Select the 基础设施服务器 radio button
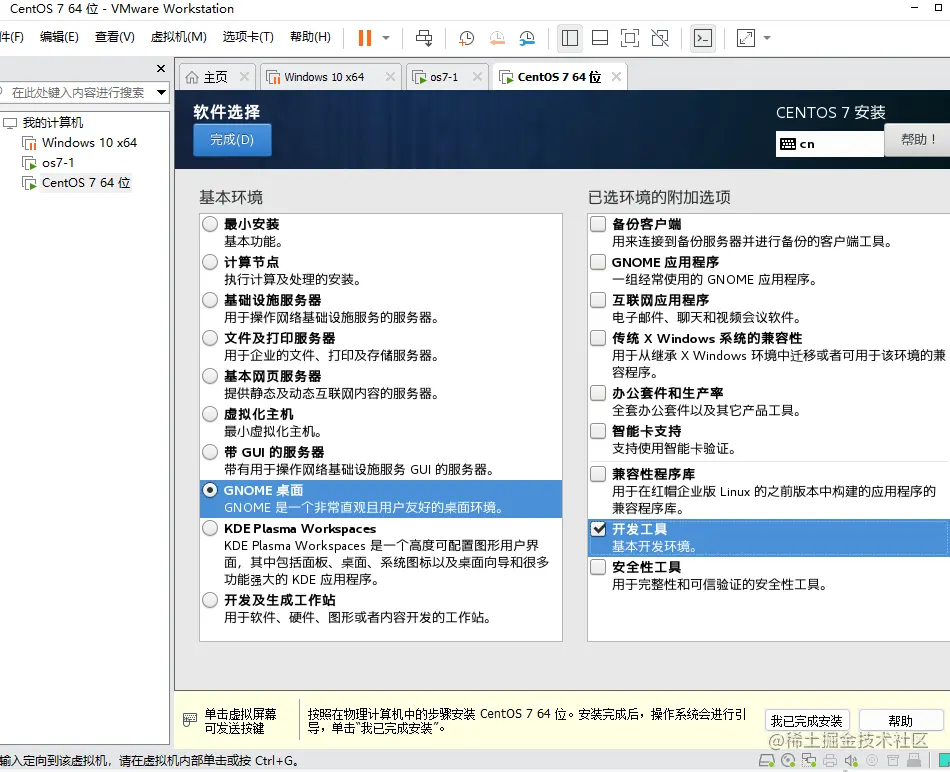Viewport: 950px width, 772px height. [x=210, y=301]
